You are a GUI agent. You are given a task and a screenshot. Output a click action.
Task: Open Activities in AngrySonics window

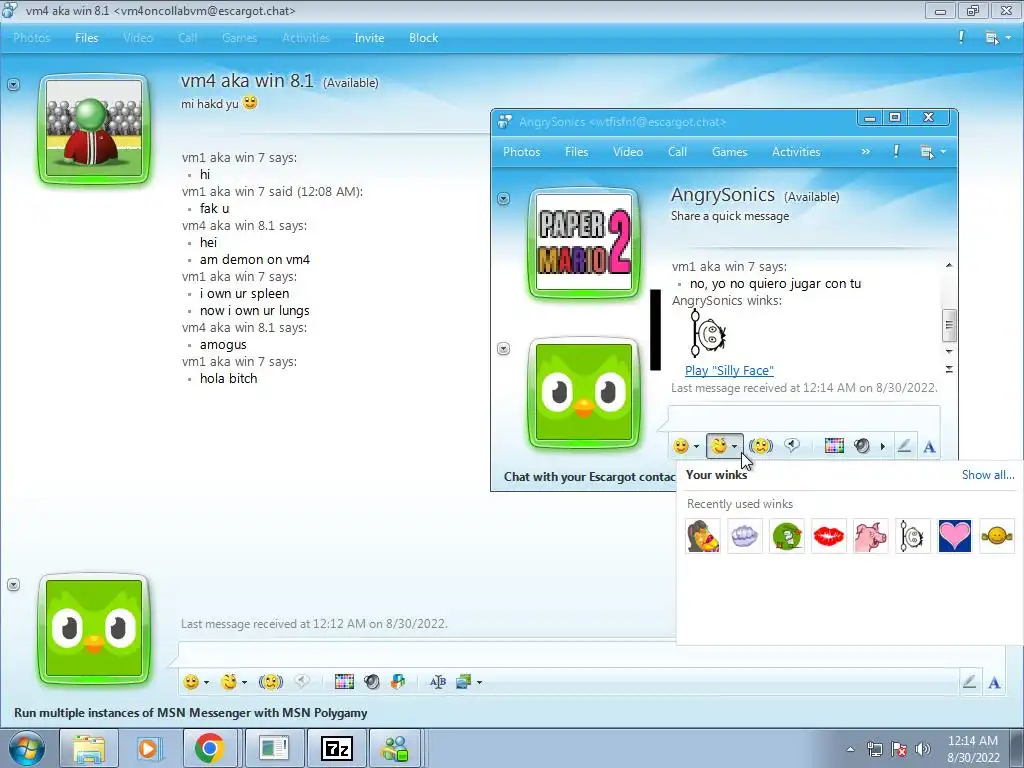click(796, 152)
